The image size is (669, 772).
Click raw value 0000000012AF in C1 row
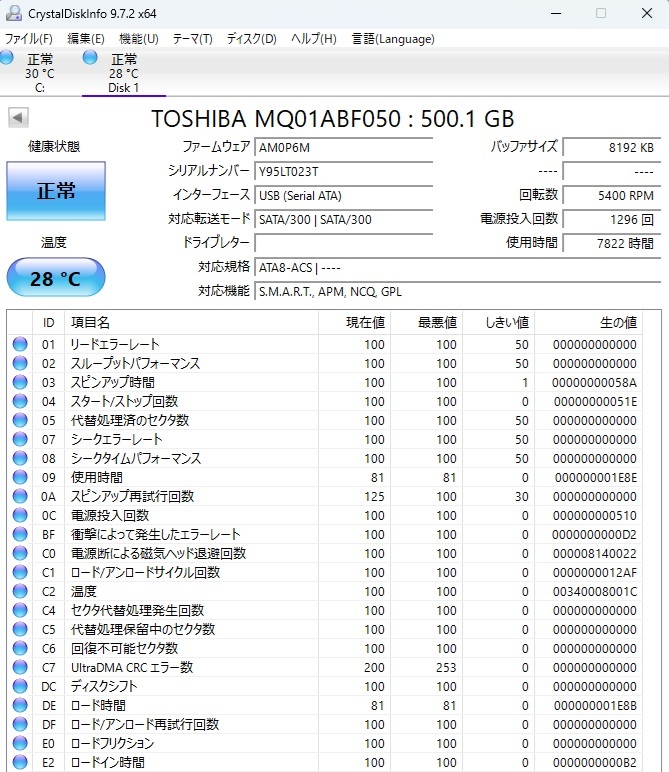coord(595,572)
